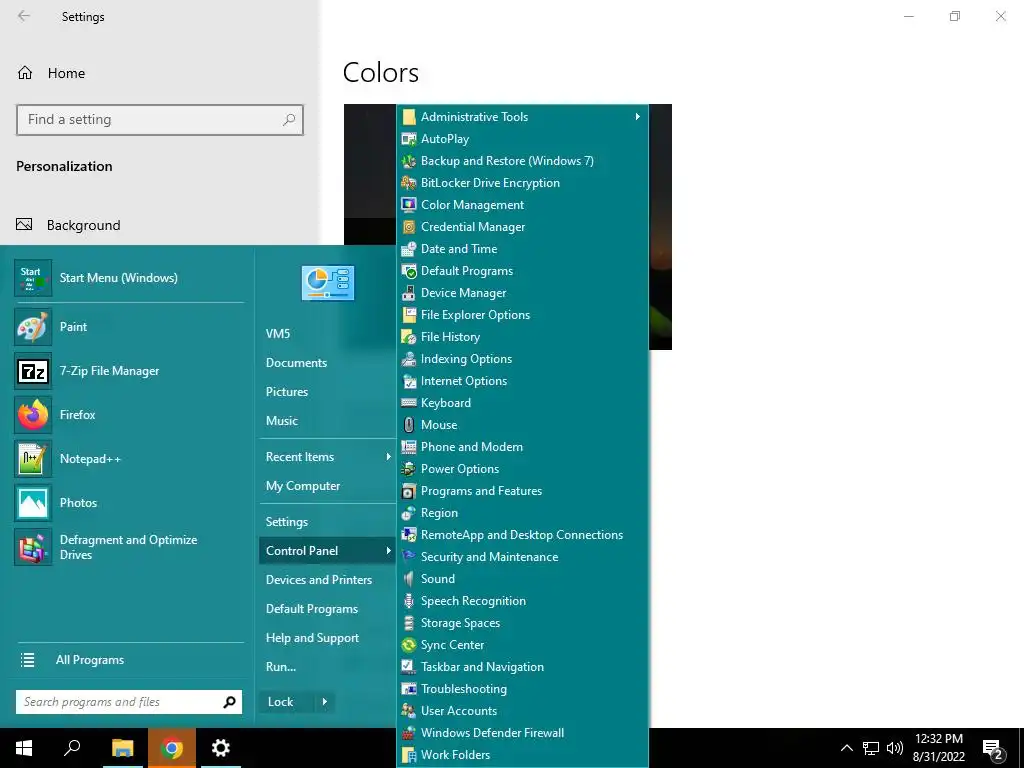Open Backup and Restore (Windows 7)

522,161
